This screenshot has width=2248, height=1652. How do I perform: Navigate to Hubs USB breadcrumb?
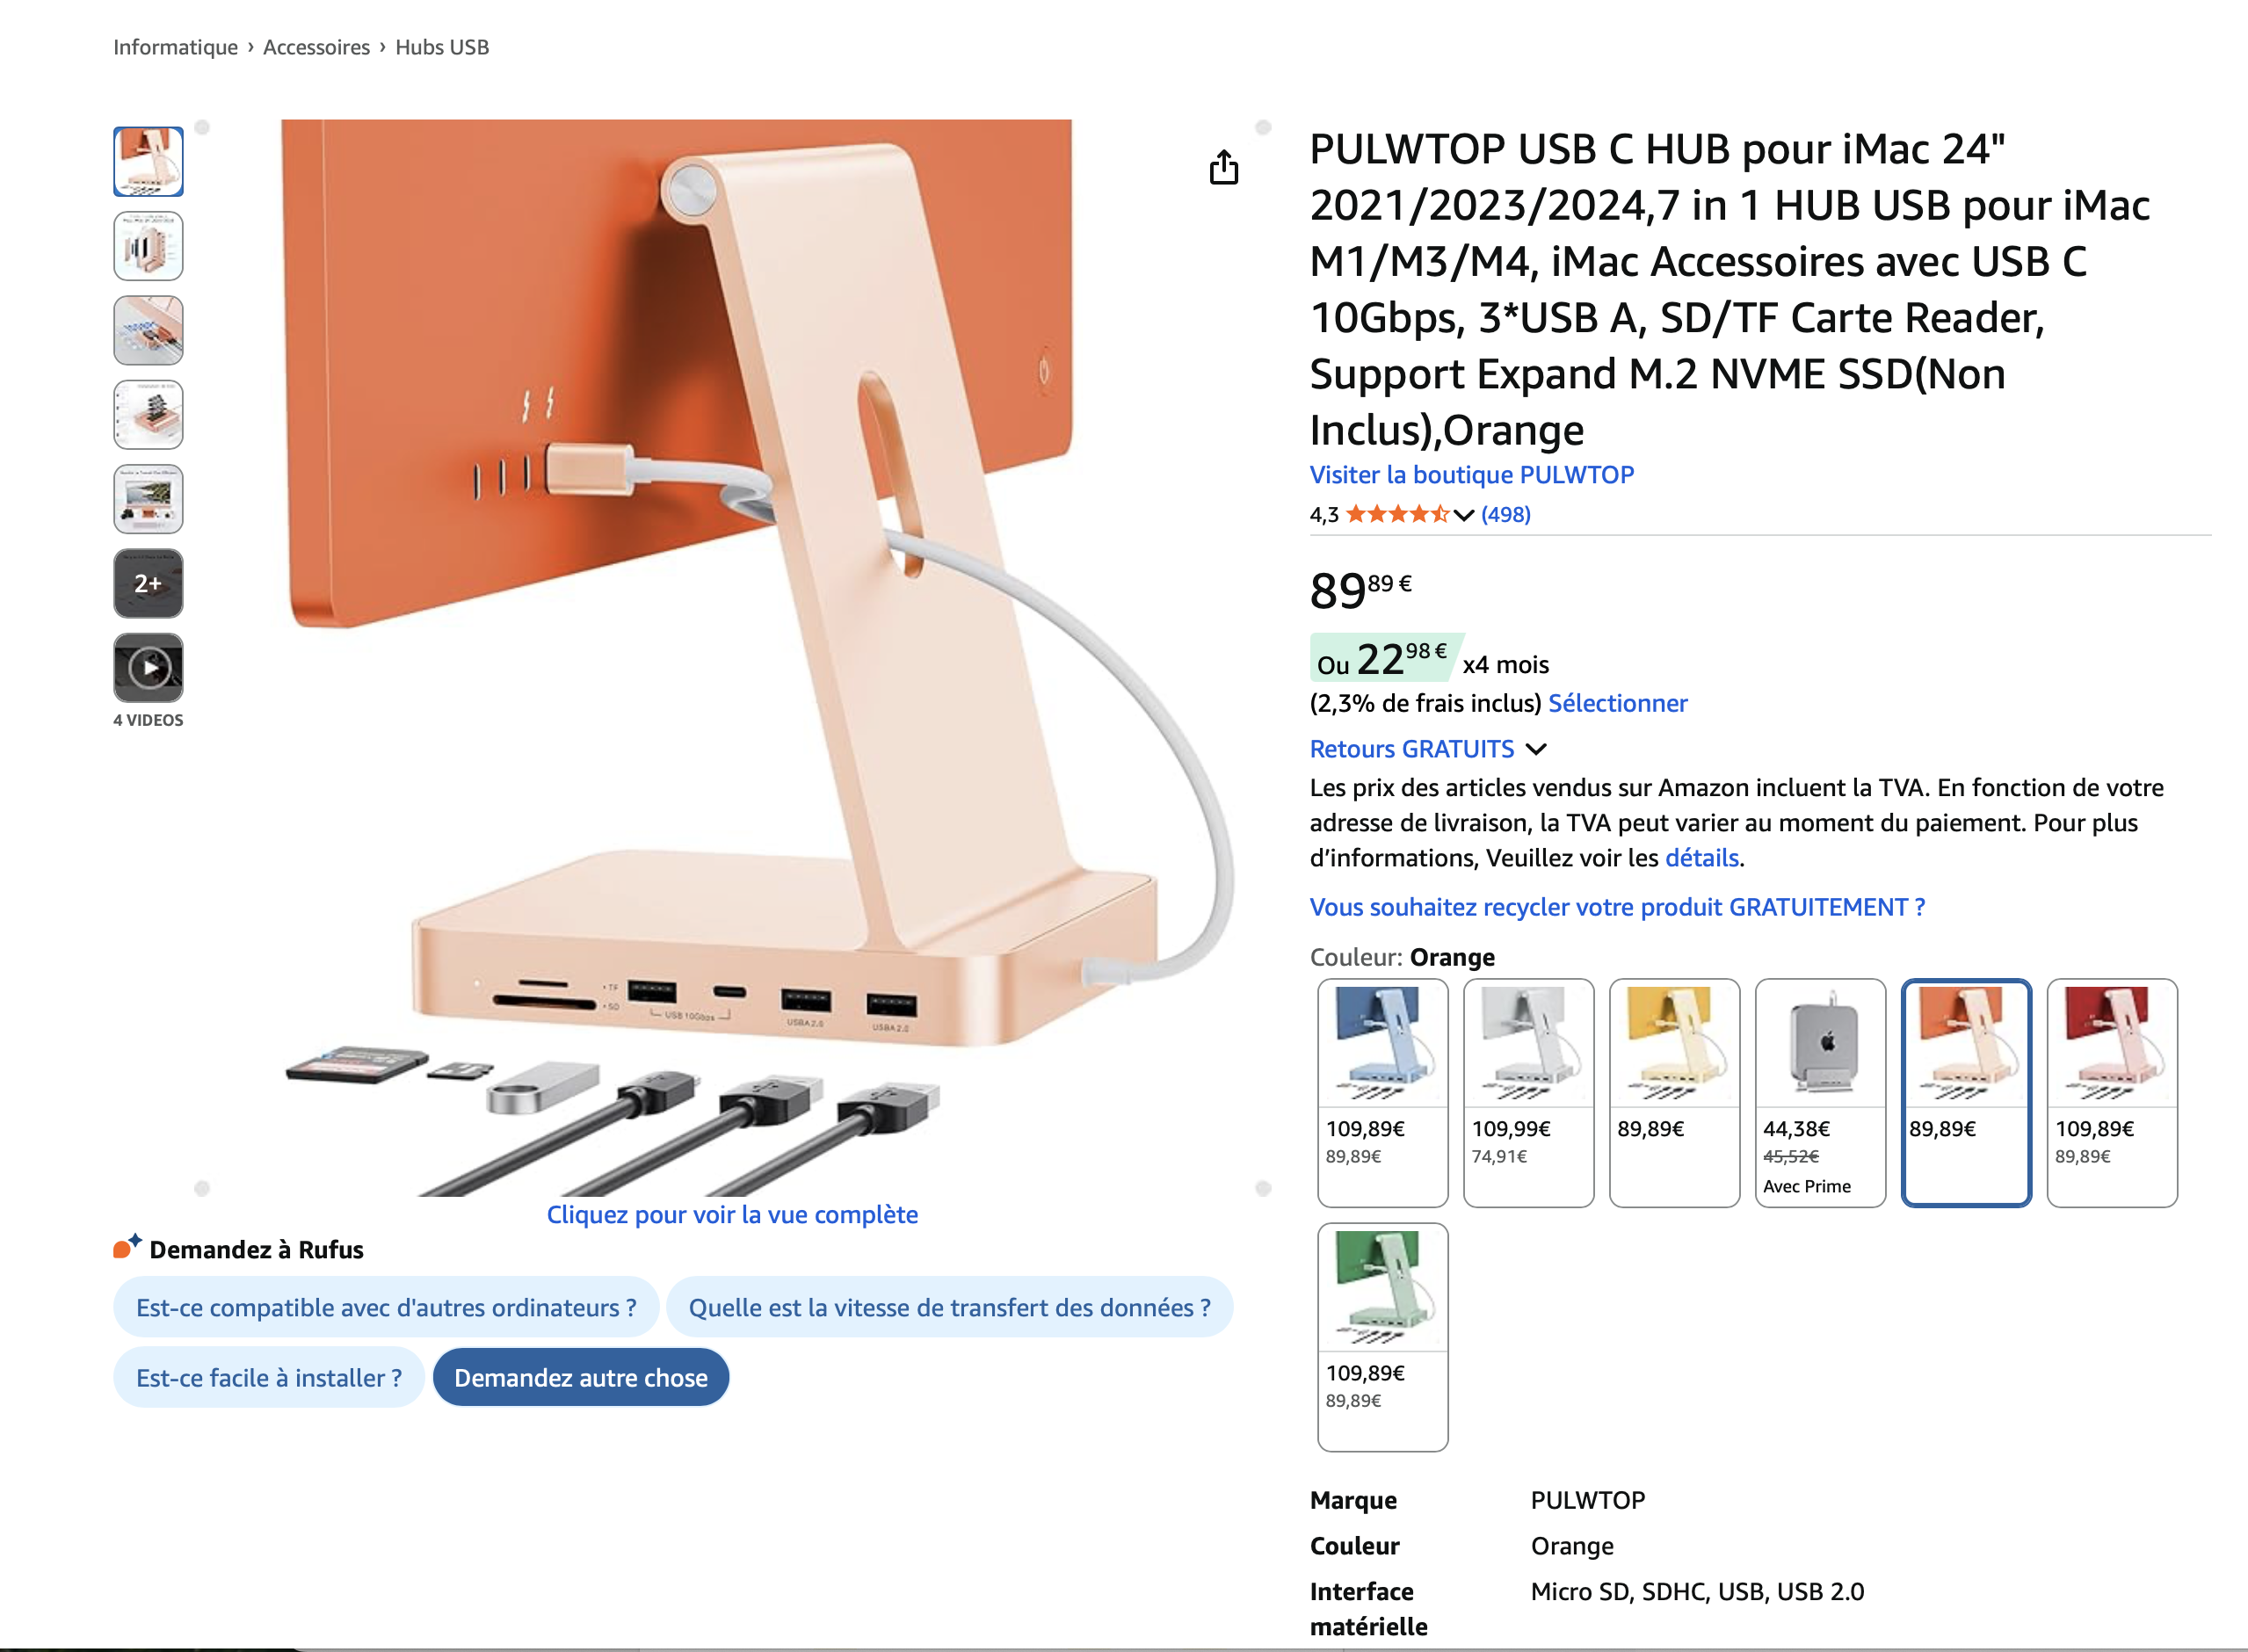[442, 47]
